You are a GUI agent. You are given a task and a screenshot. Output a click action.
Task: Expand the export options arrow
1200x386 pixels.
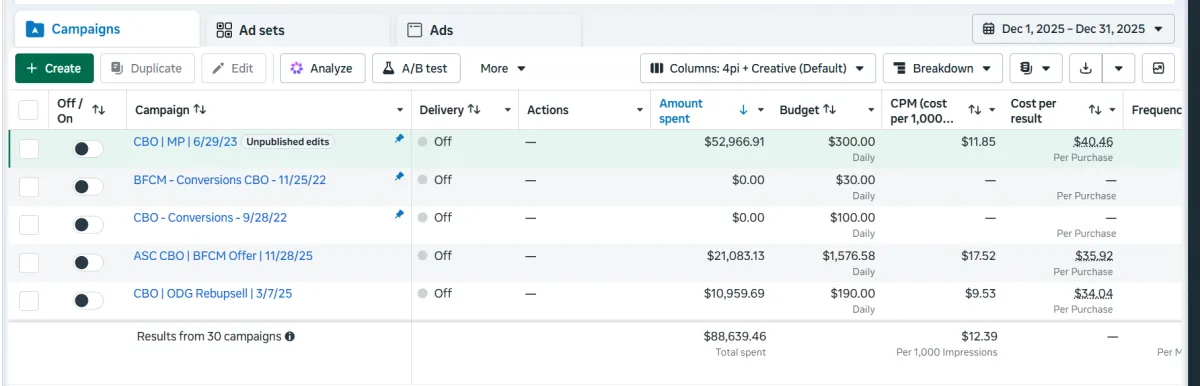(1119, 68)
